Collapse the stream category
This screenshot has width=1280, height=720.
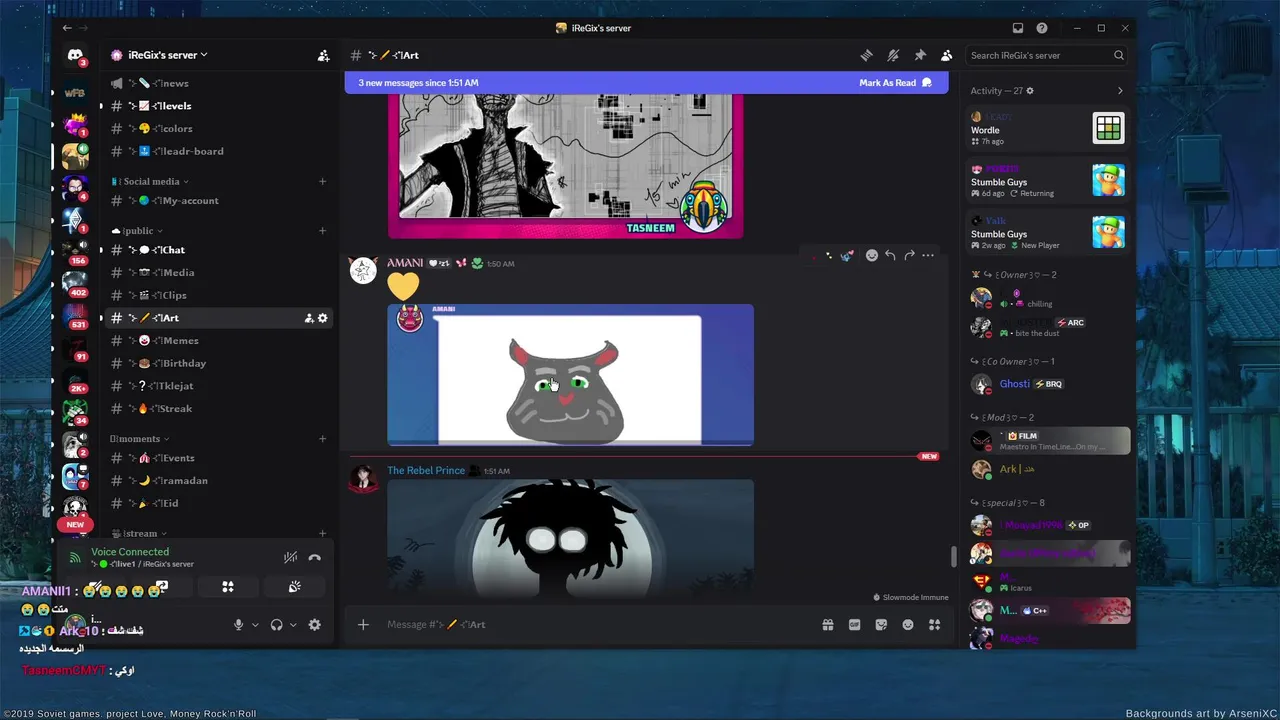coord(139,534)
